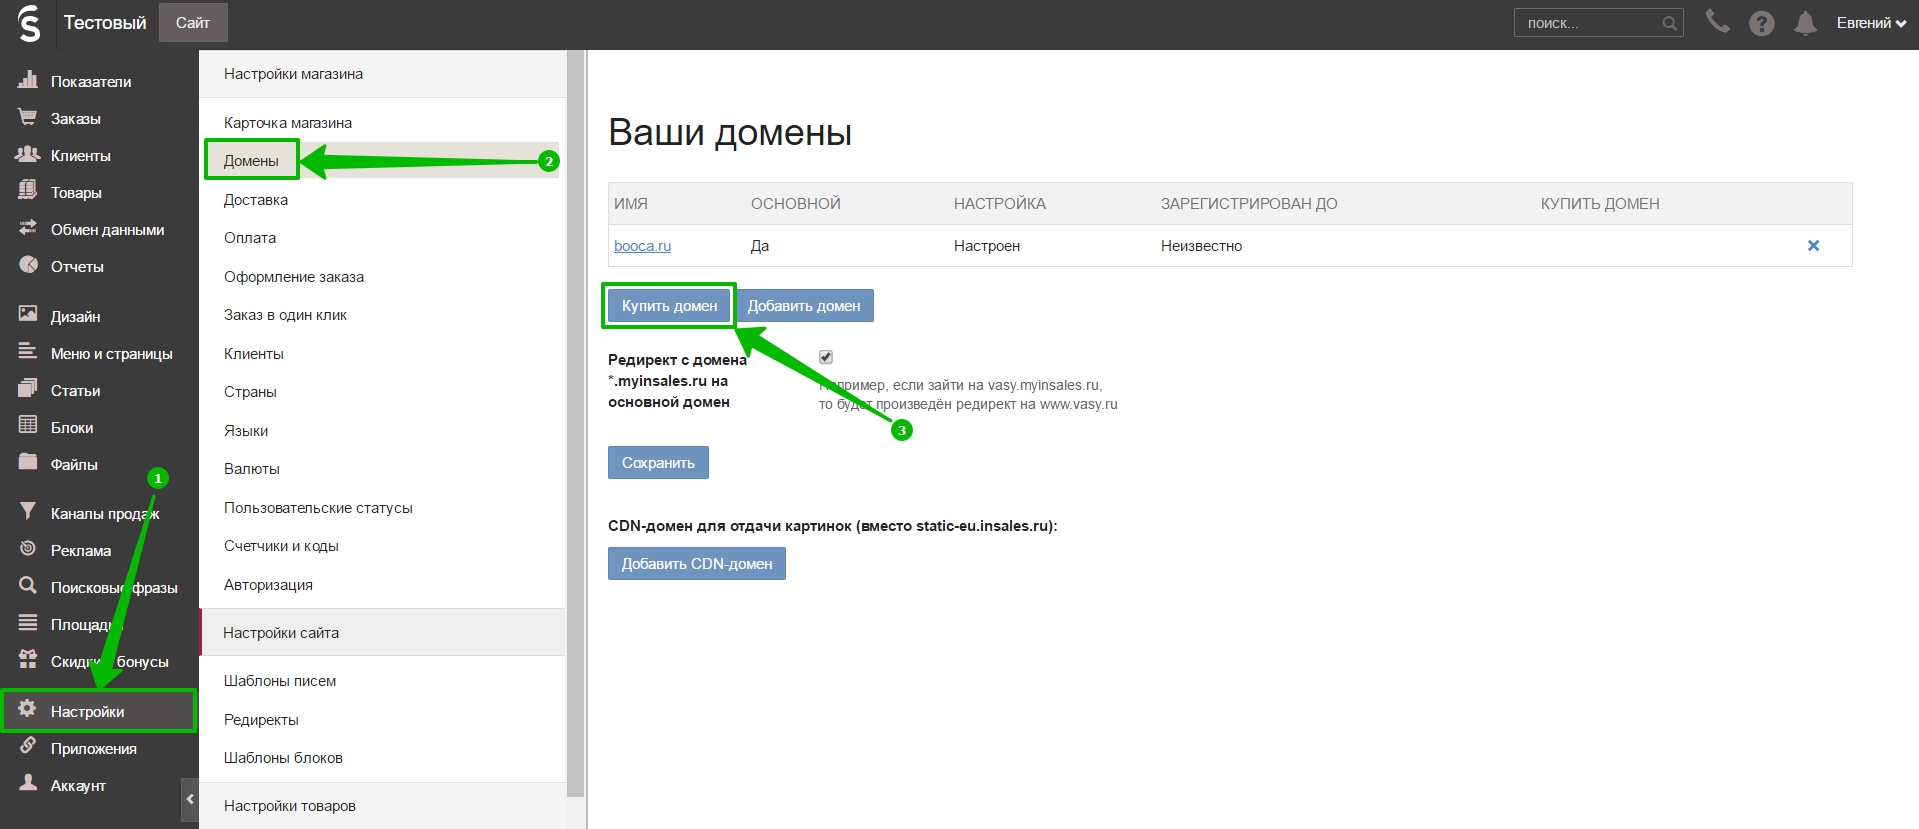
Task: Click the InSales logo icon
Action: pos(29,23)
